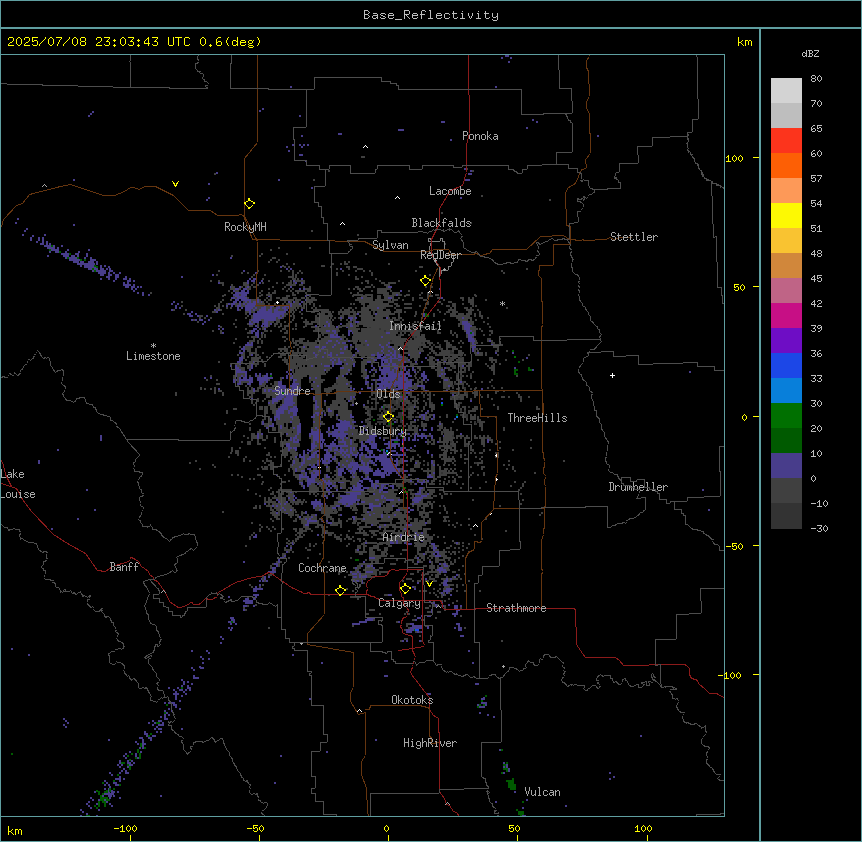Click the yellow diamond marker above Calgary label
The width and height of the screenshot is (862, 842).
pos(405,589)
